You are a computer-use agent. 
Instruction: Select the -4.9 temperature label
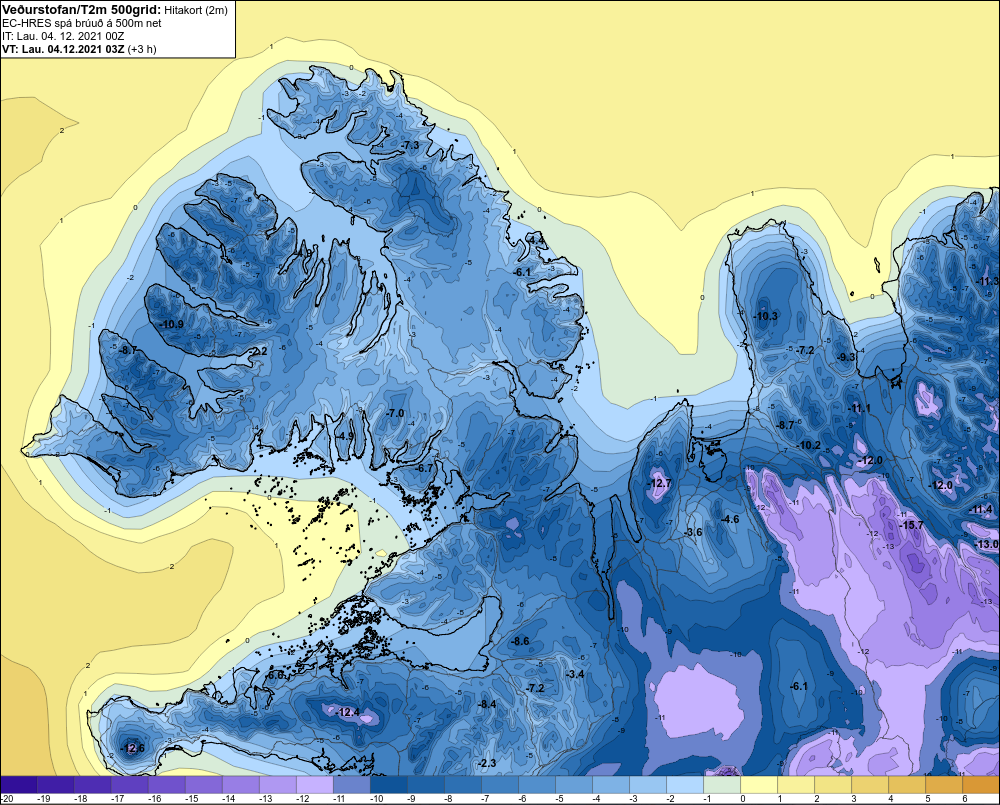click(344, 436)
